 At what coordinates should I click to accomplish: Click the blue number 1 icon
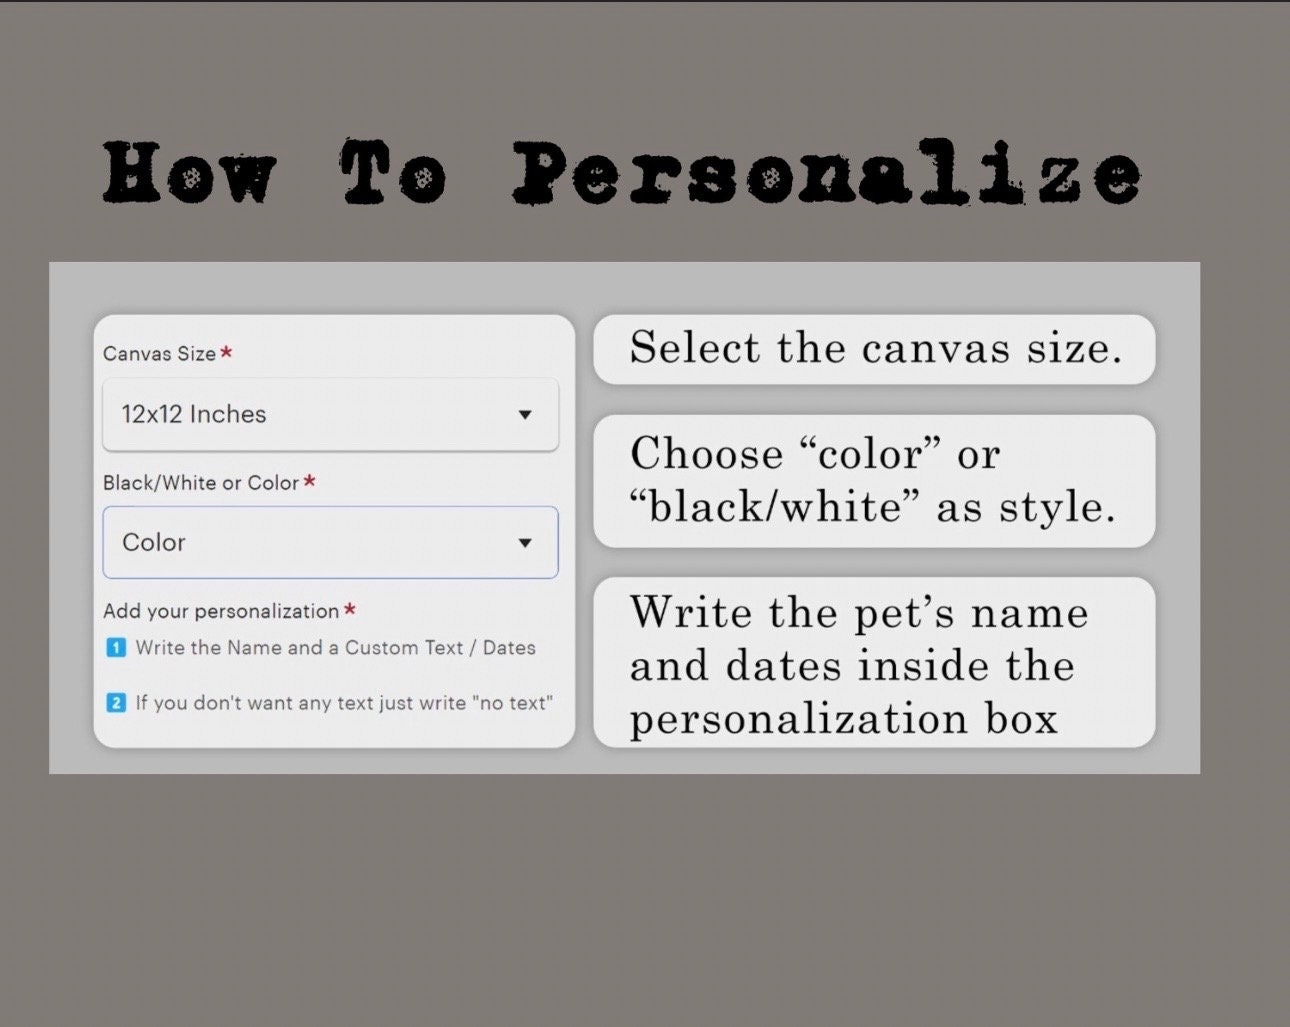(x=116, y=648)
